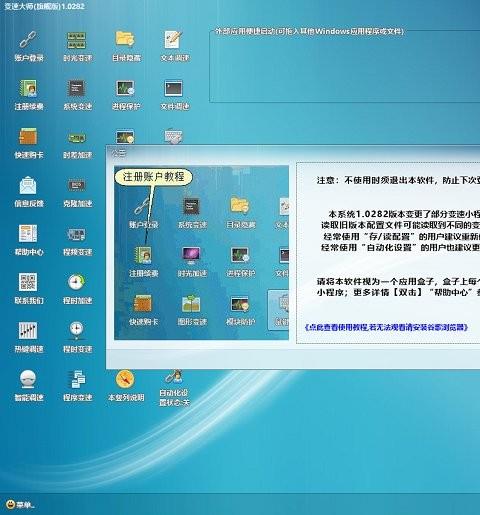This screenshot has width=480, height=515.
Task: Select the dark console-window icon next to 进程保护
Action: [x=174, y=88]
